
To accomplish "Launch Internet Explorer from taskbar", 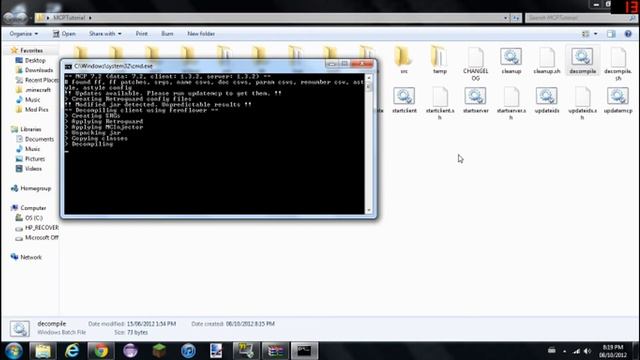I will coord(72,351).
